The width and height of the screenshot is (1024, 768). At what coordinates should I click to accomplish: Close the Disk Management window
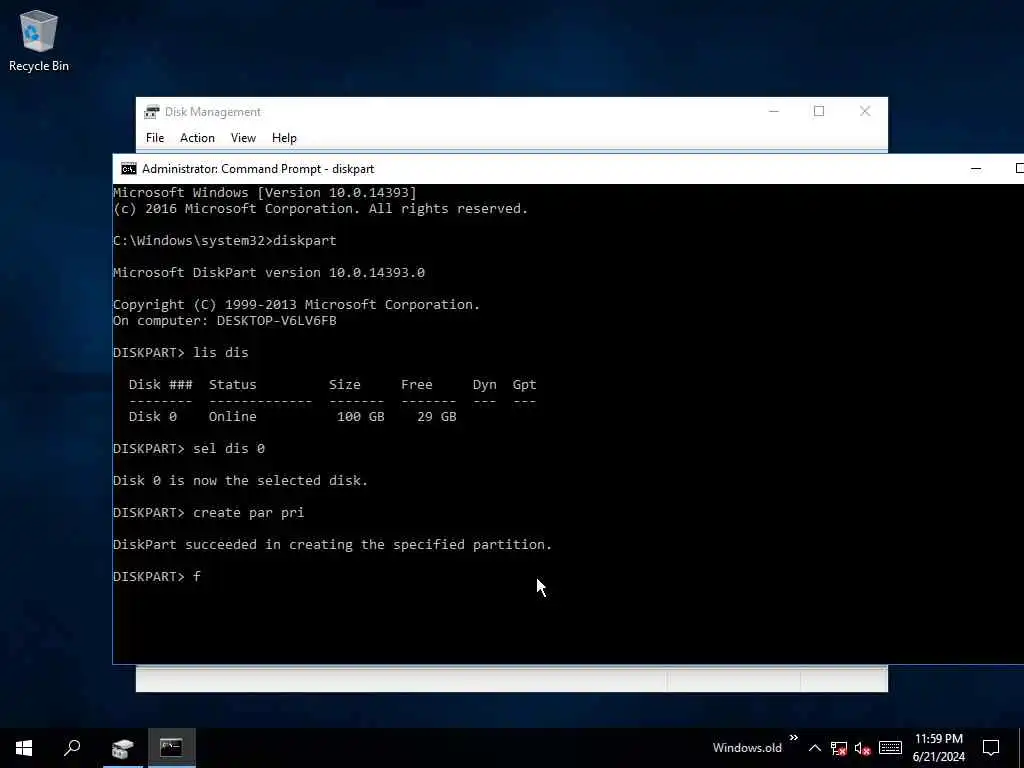point(865,112)
